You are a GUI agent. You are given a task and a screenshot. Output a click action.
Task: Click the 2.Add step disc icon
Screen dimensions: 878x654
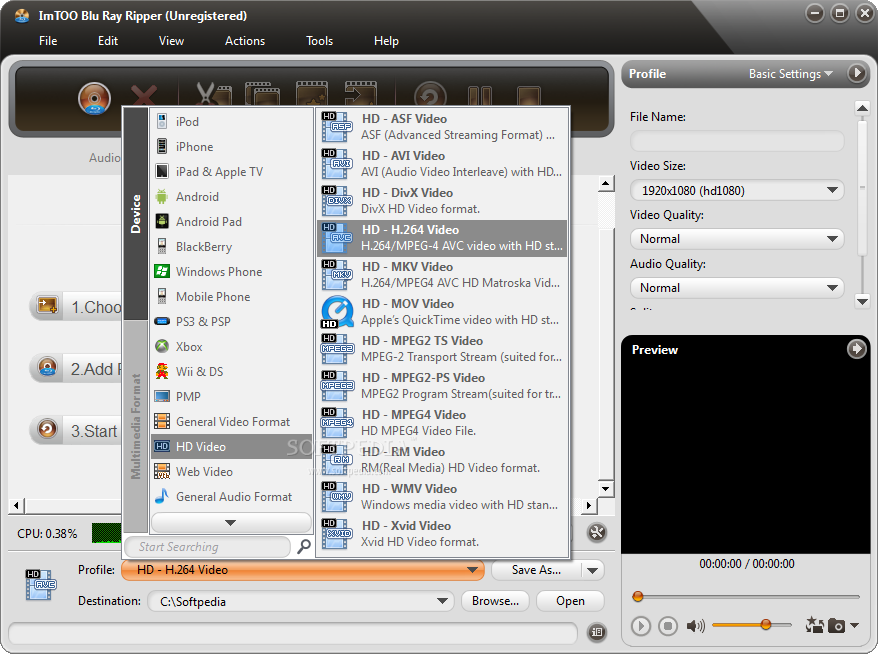click(x=47, y=368)
